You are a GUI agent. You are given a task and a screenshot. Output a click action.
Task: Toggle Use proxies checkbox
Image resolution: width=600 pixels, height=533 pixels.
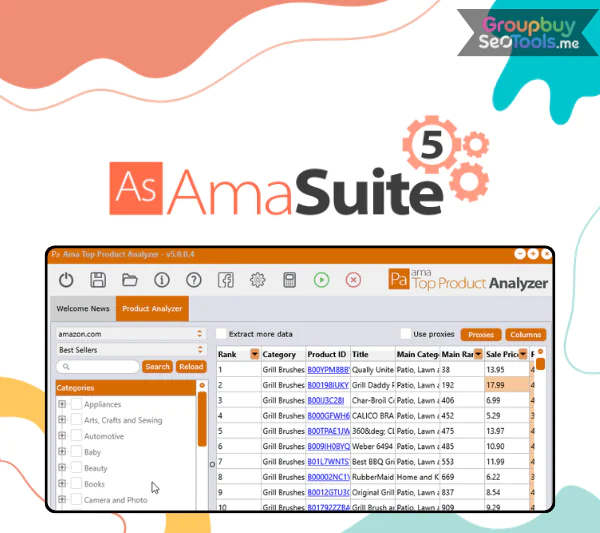tap(405, 334)
